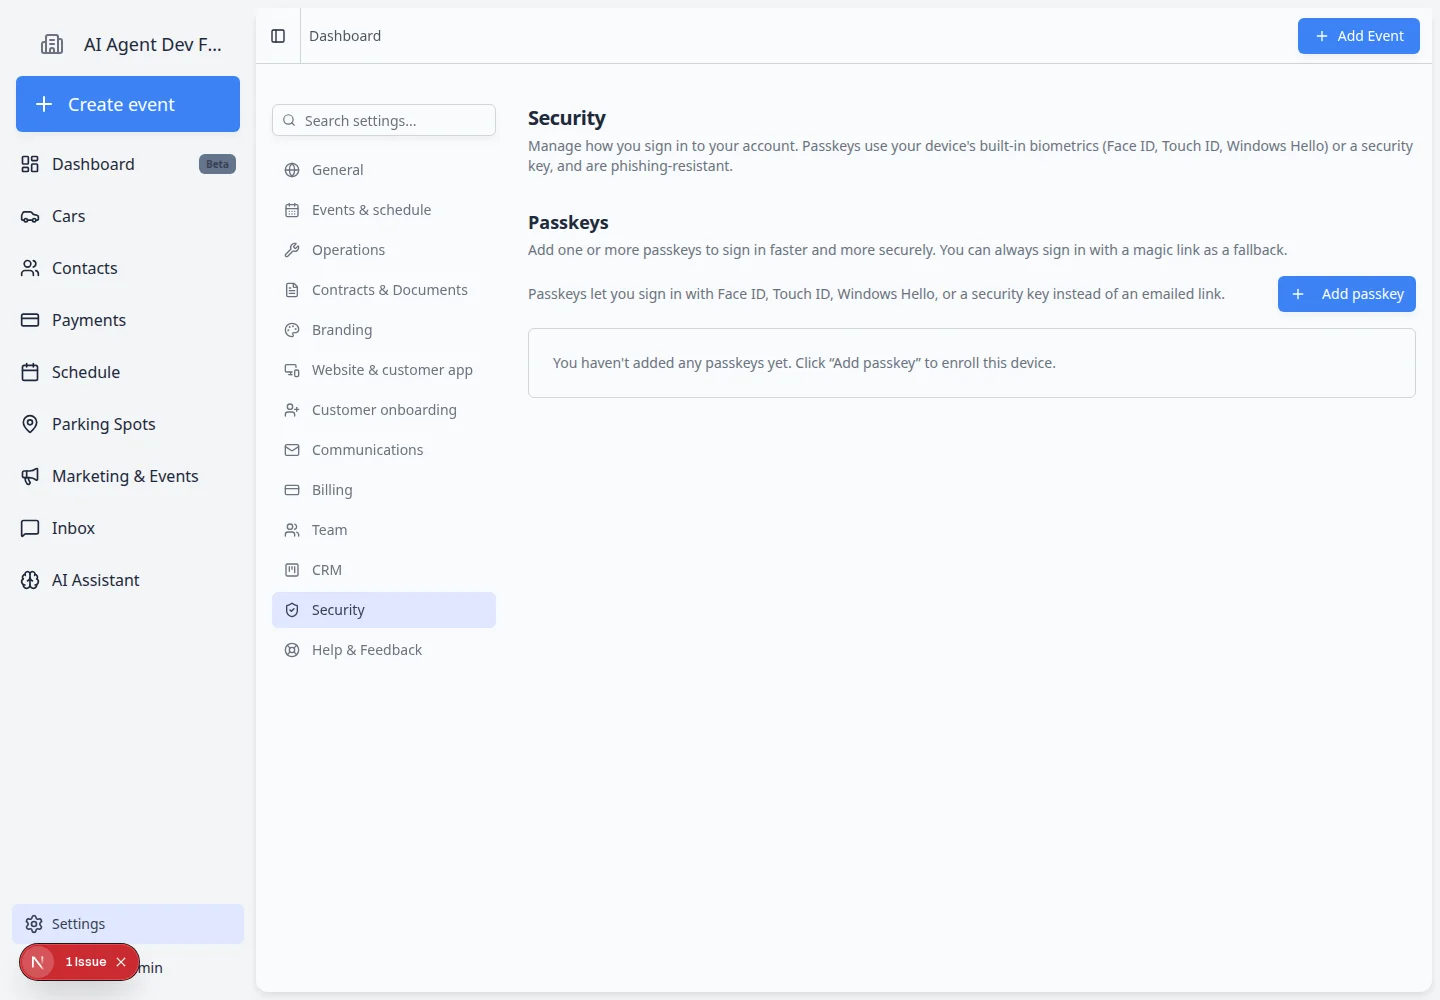1440x1000 pixels.
Task: Click the Security shield icon
Action: pos(292,610)
